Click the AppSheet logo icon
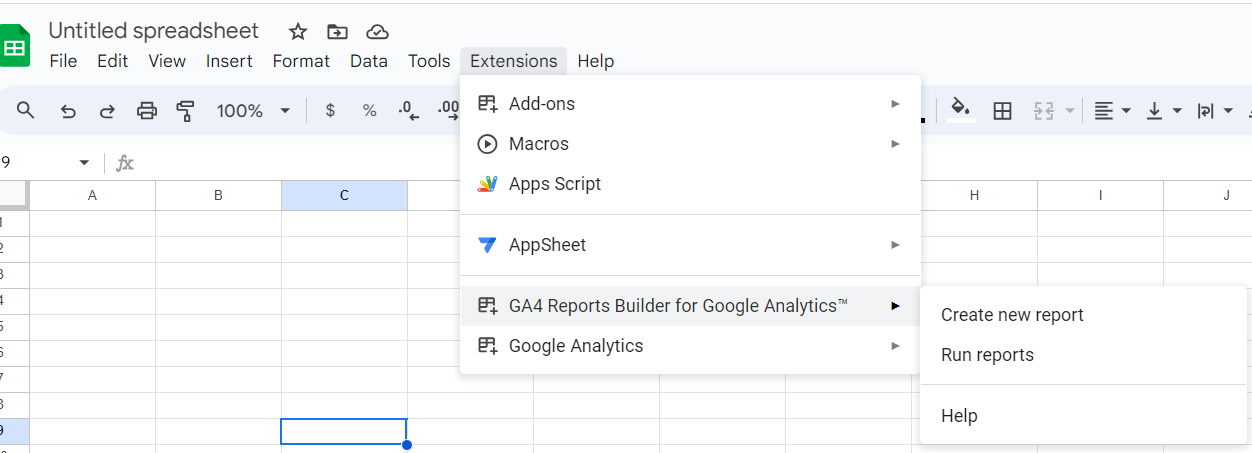The height and width of the screenshot is (453, 1252). point(487,245)
